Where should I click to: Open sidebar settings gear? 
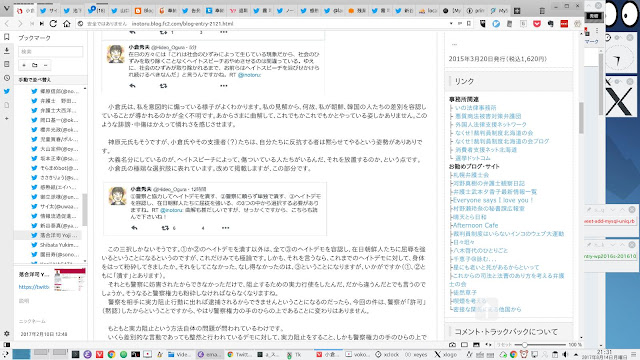[x=7, y=333]
